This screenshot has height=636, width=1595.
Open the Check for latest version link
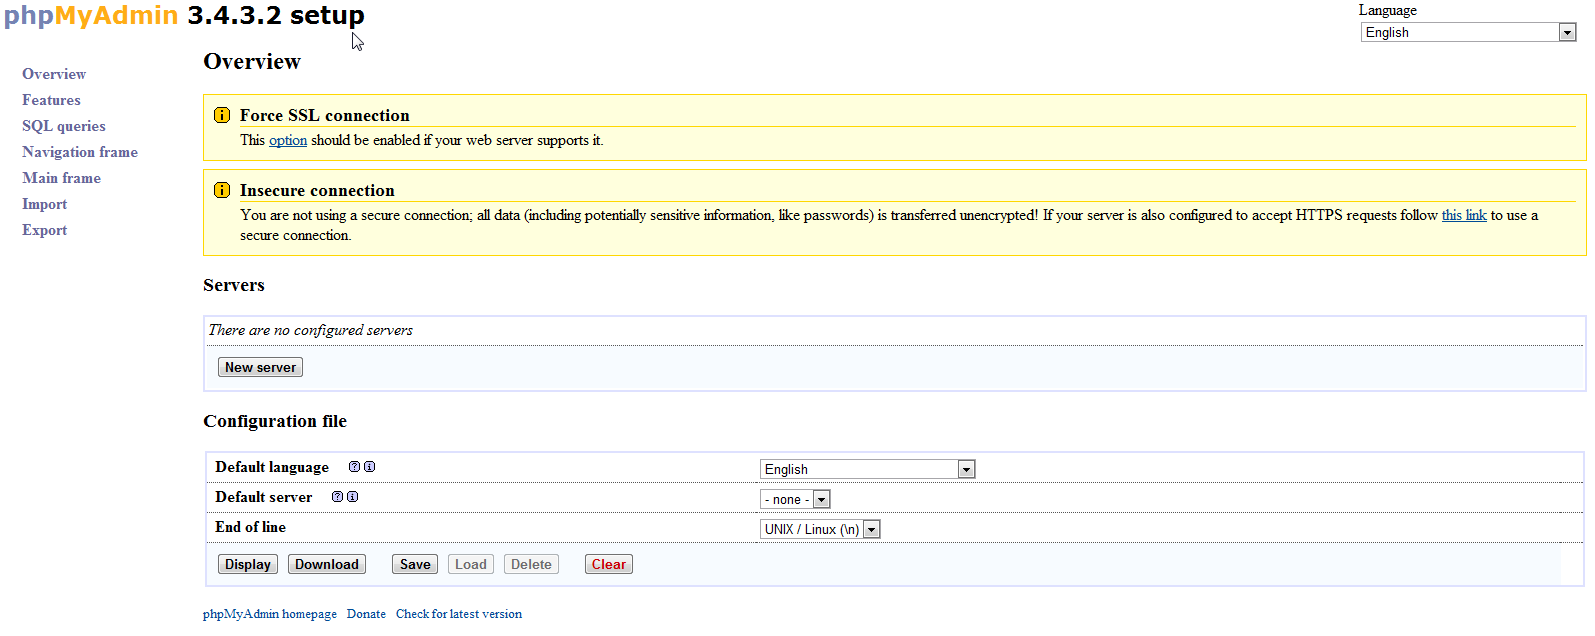coord(459,614)
